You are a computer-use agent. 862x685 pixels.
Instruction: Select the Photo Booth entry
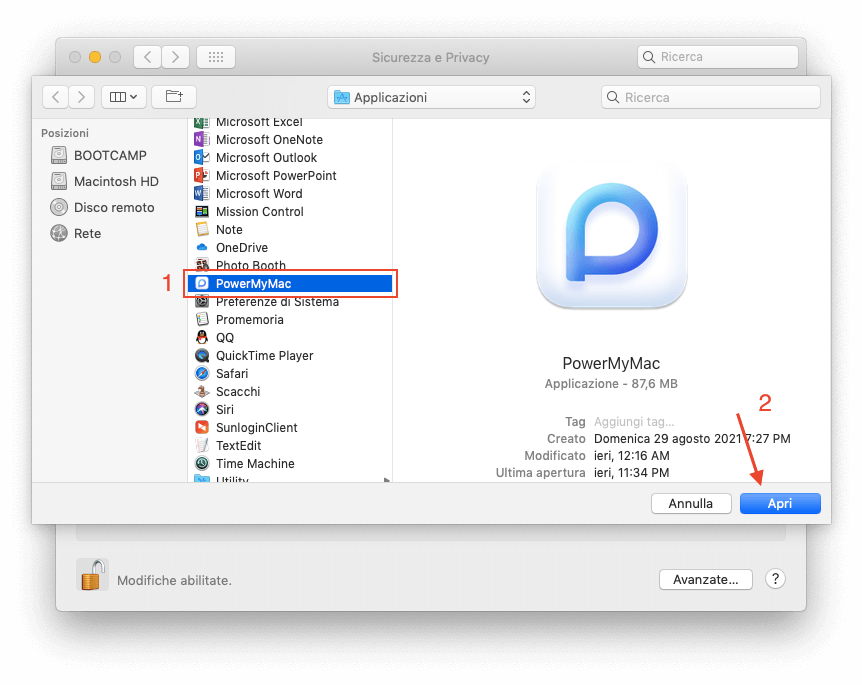pos(290,266)
